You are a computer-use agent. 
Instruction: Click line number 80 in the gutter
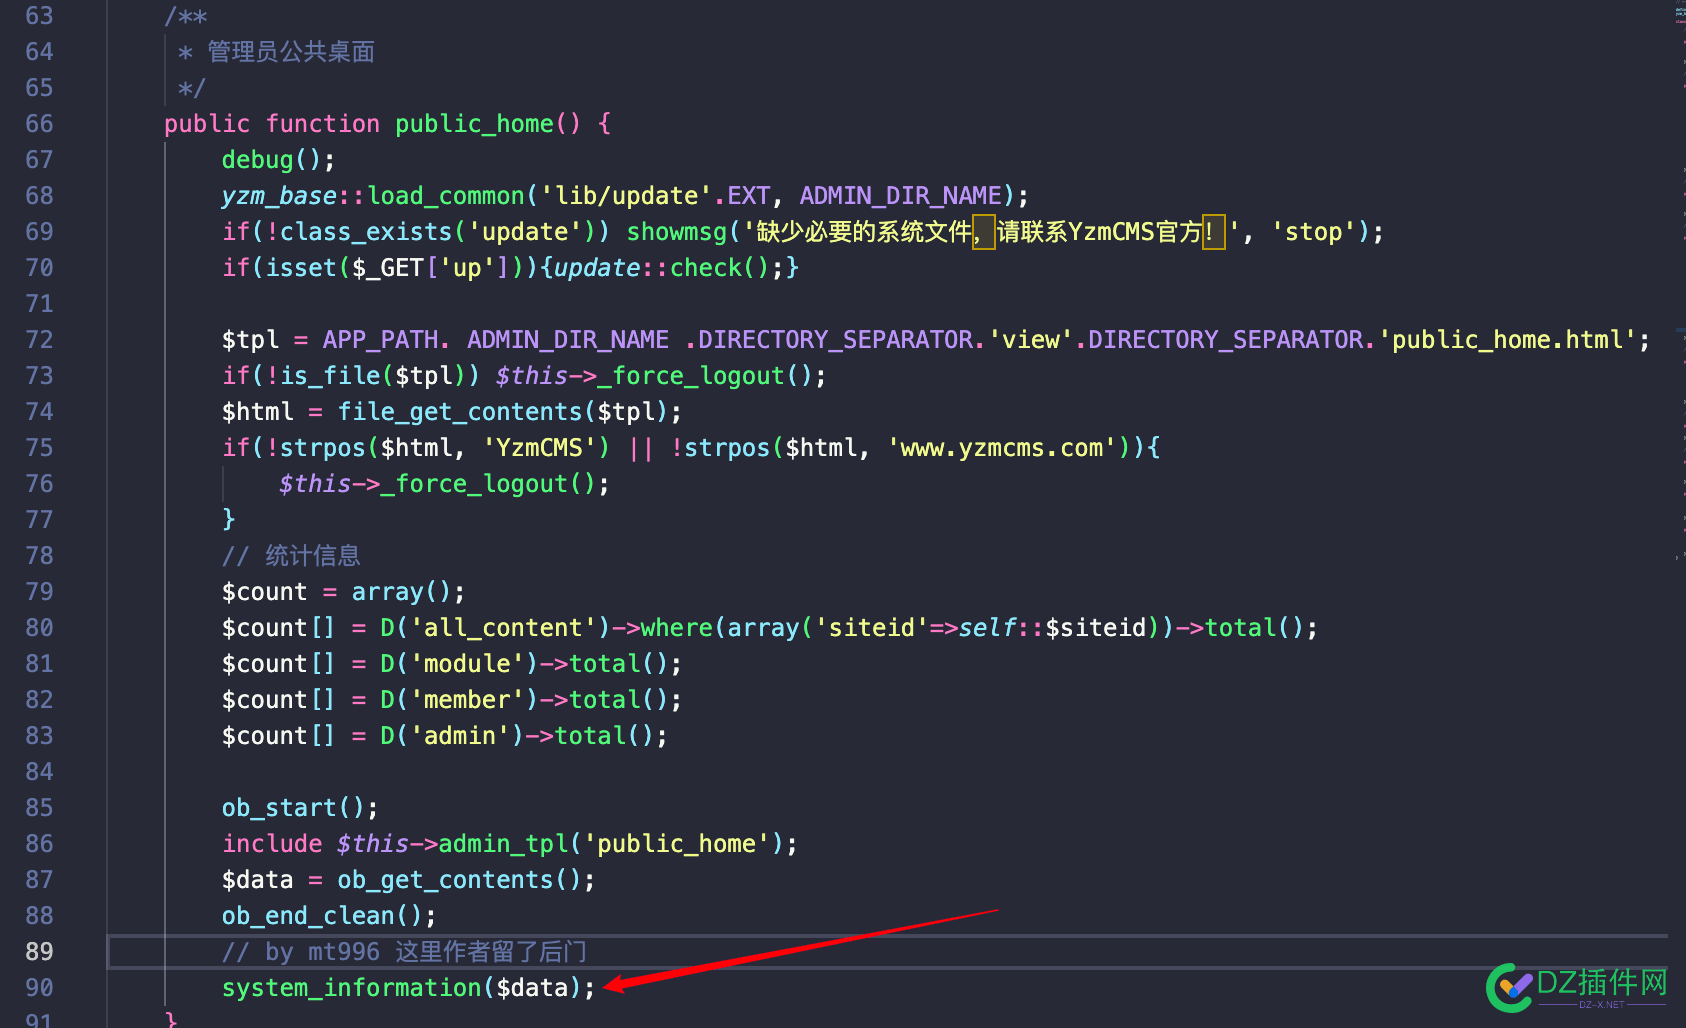point(40,628)
